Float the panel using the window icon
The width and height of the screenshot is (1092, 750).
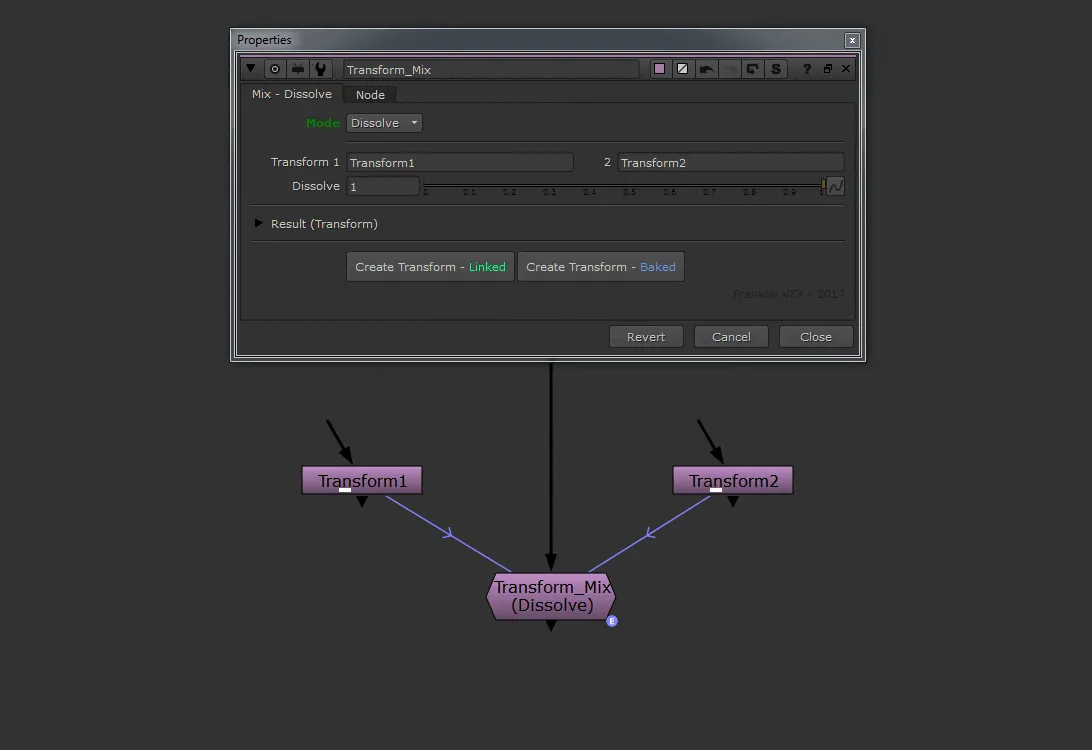(827, 68)
